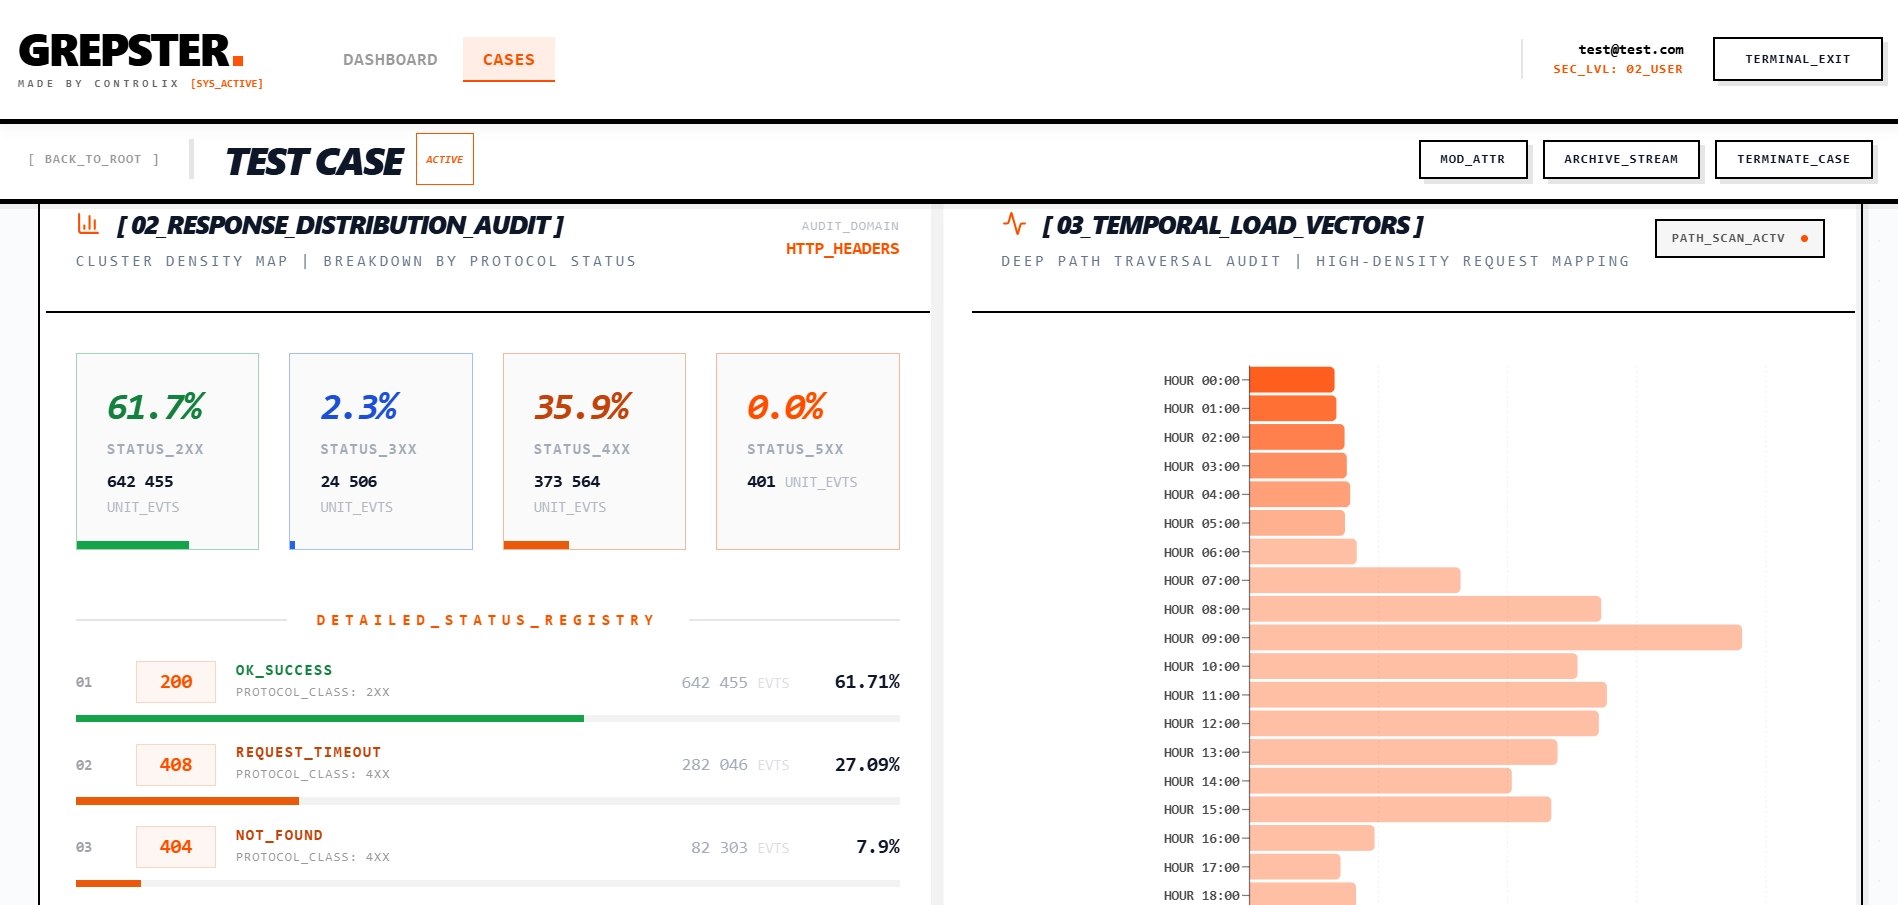Click the MOD_ATTR button
Viewport: 1898px width, 905px height.
[x=1472, y=159]
